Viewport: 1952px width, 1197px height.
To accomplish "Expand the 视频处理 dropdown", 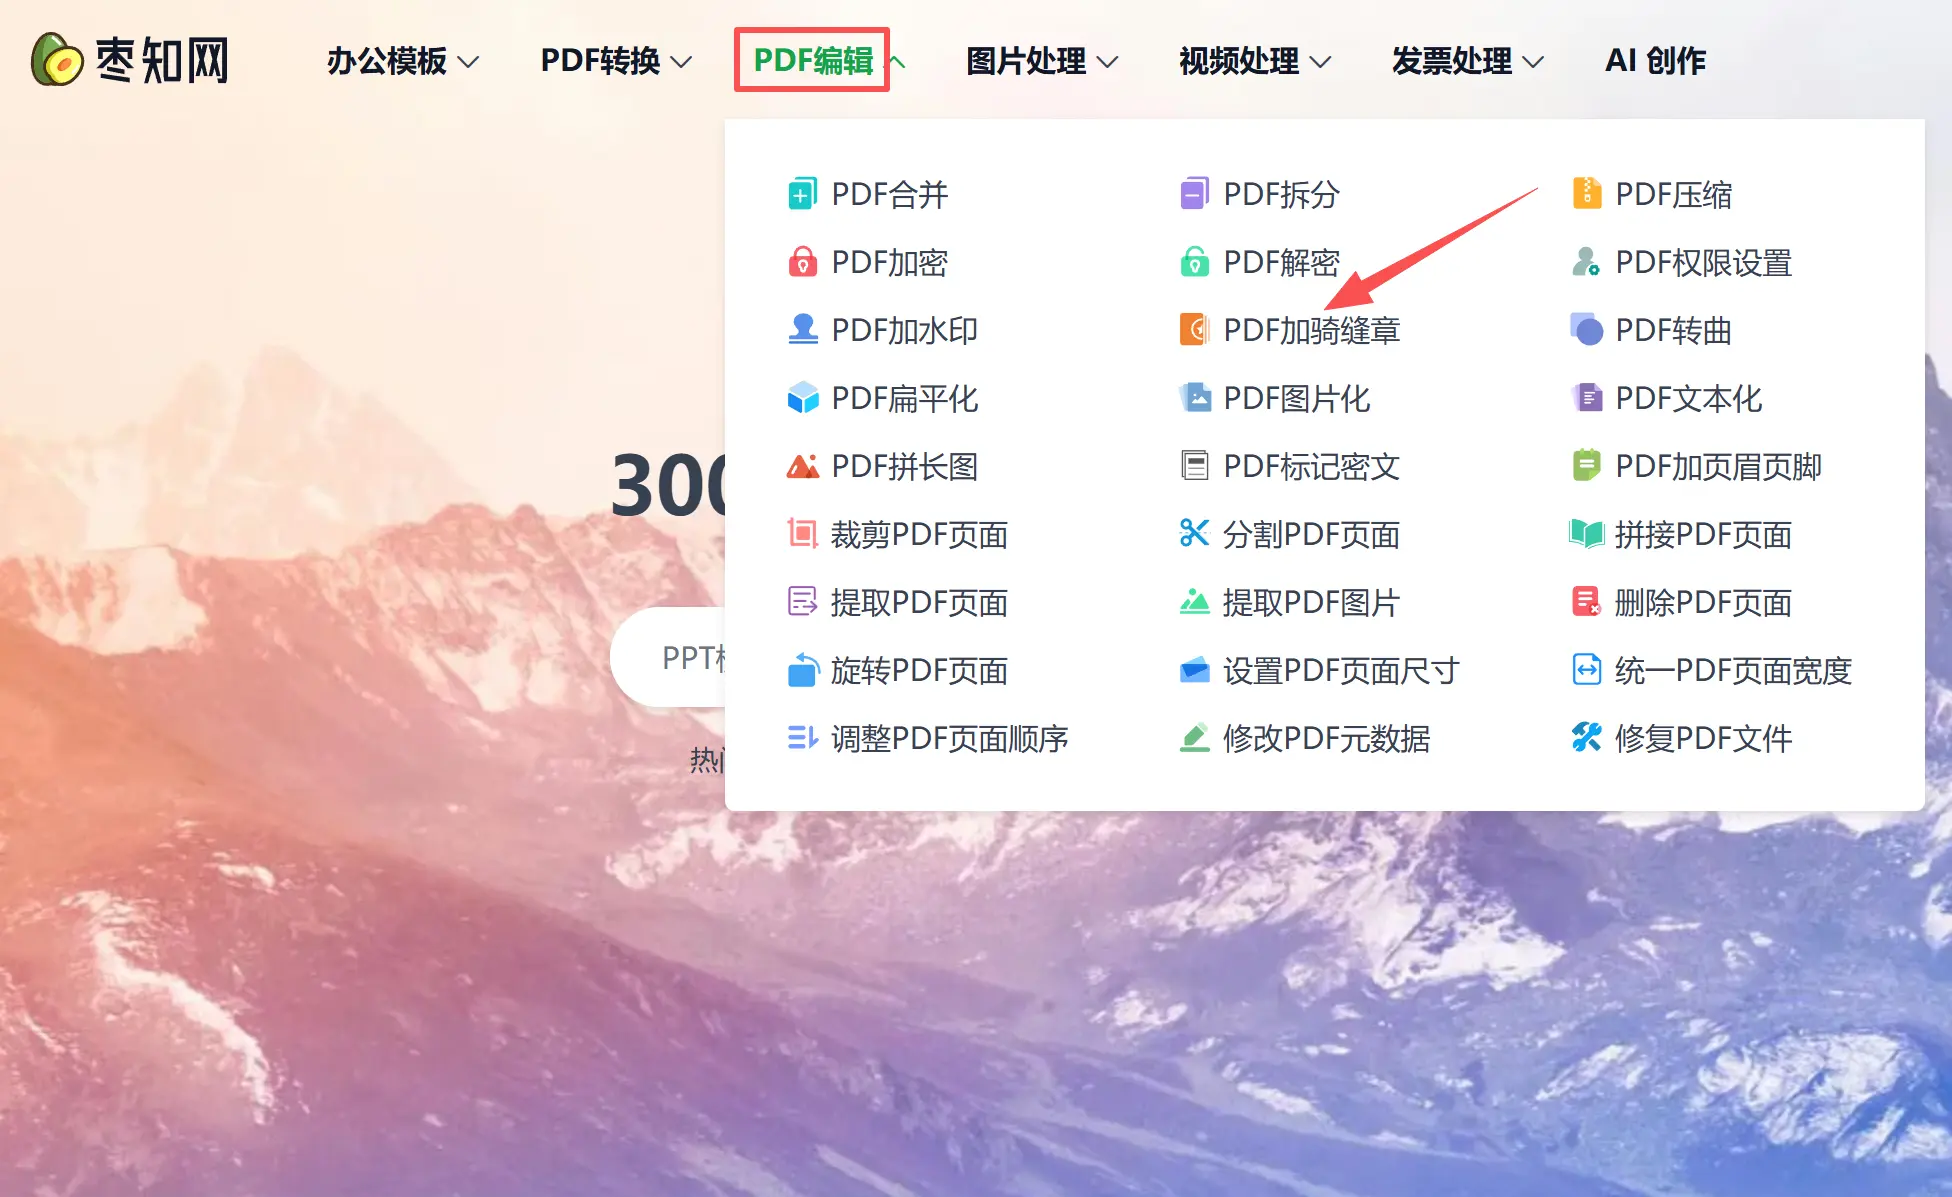I will point(1255,61).
